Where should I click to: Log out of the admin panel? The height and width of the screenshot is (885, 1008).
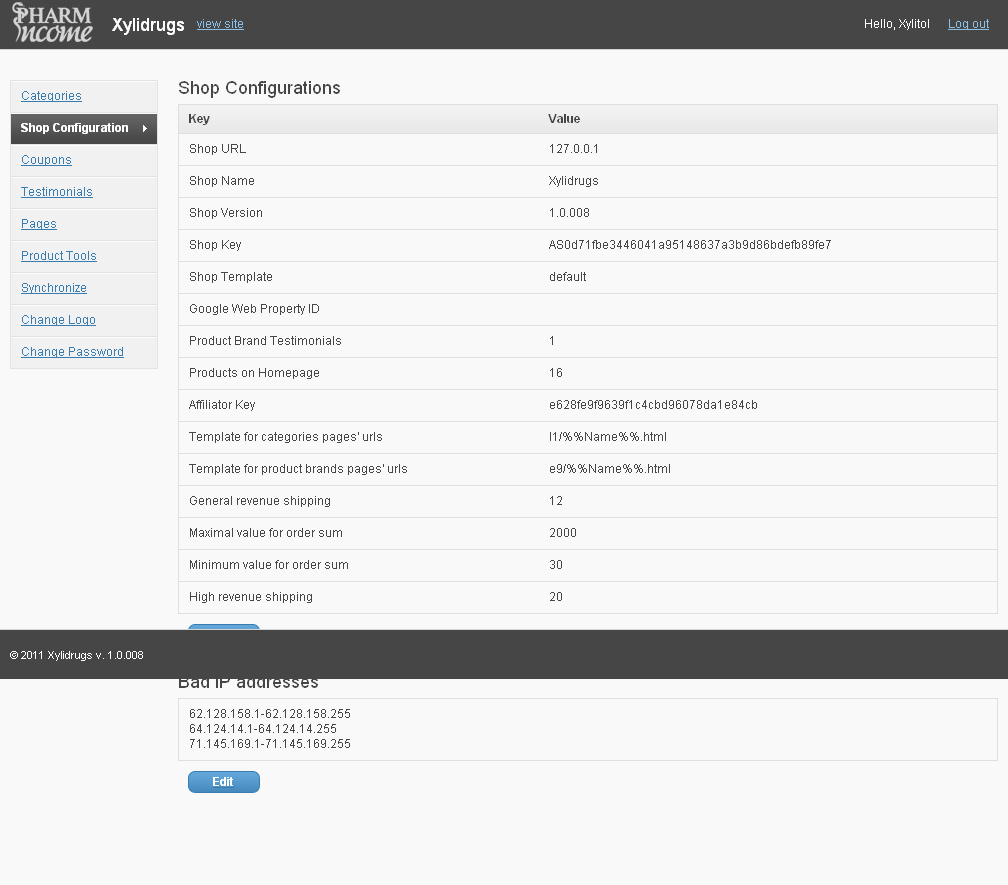tap(968, 24)
